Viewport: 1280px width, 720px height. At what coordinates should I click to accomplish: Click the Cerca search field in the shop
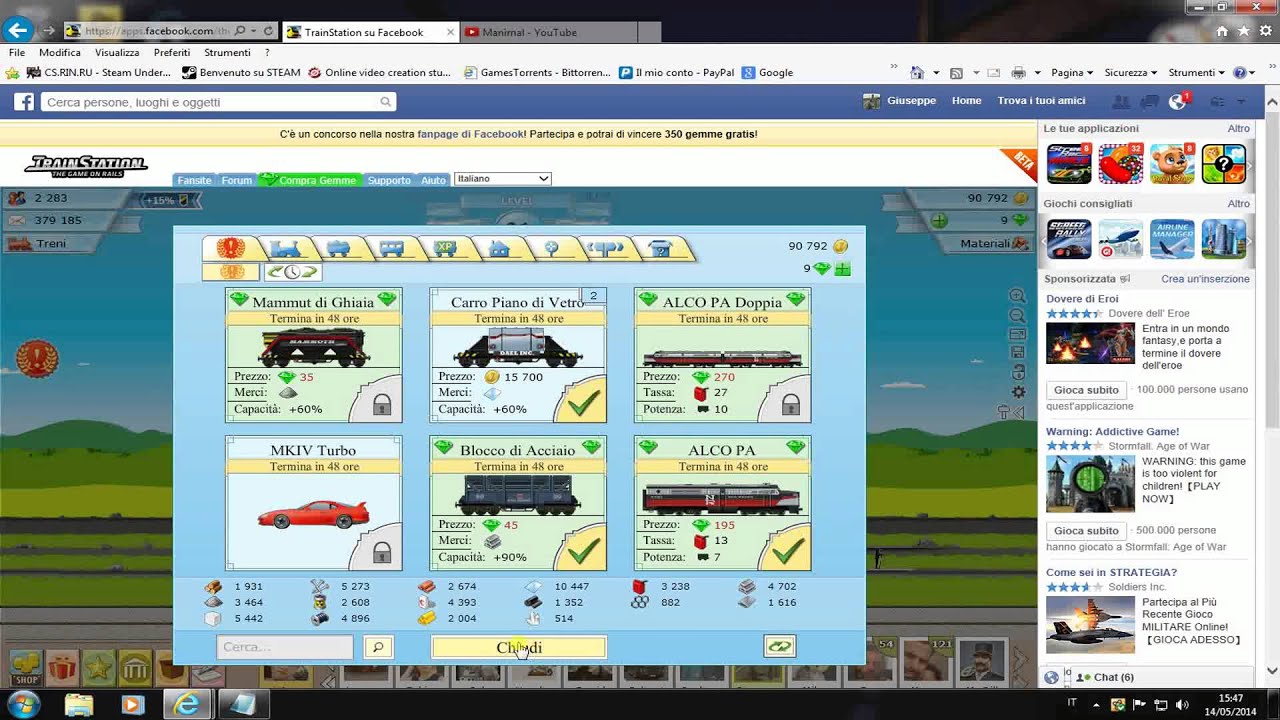(x=285, y=647)
